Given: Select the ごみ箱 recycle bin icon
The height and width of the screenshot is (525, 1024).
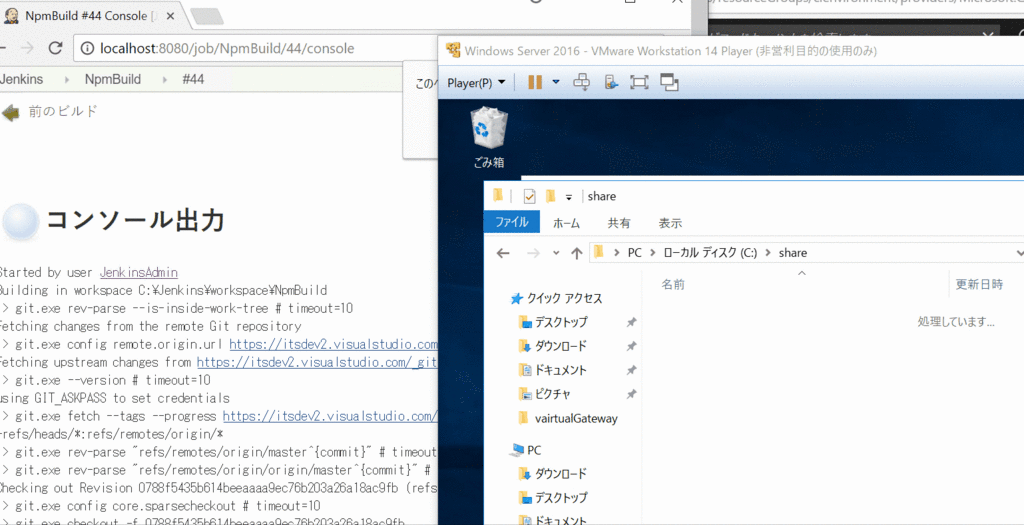Looking at the screenshot, I should (x=488, y=137).
